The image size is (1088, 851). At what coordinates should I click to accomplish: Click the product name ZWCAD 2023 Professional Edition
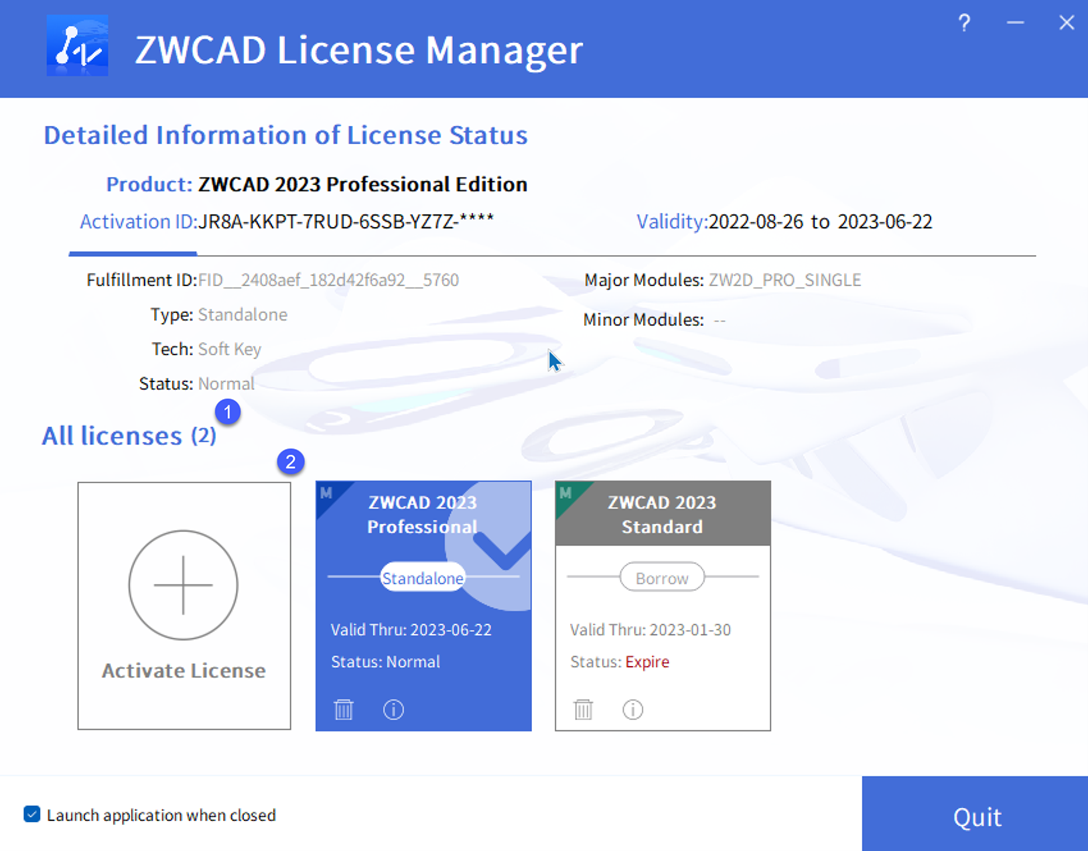(363, 184)
